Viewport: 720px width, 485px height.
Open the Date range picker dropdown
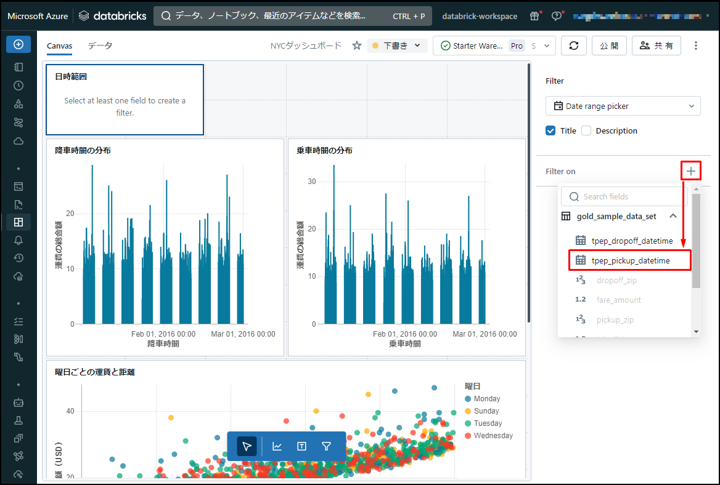[623, 106]
